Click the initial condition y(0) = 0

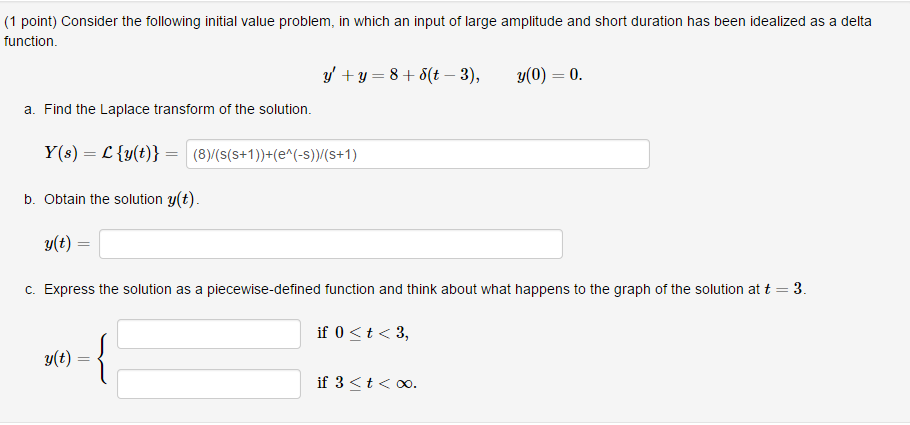click(x=549, y=76)
